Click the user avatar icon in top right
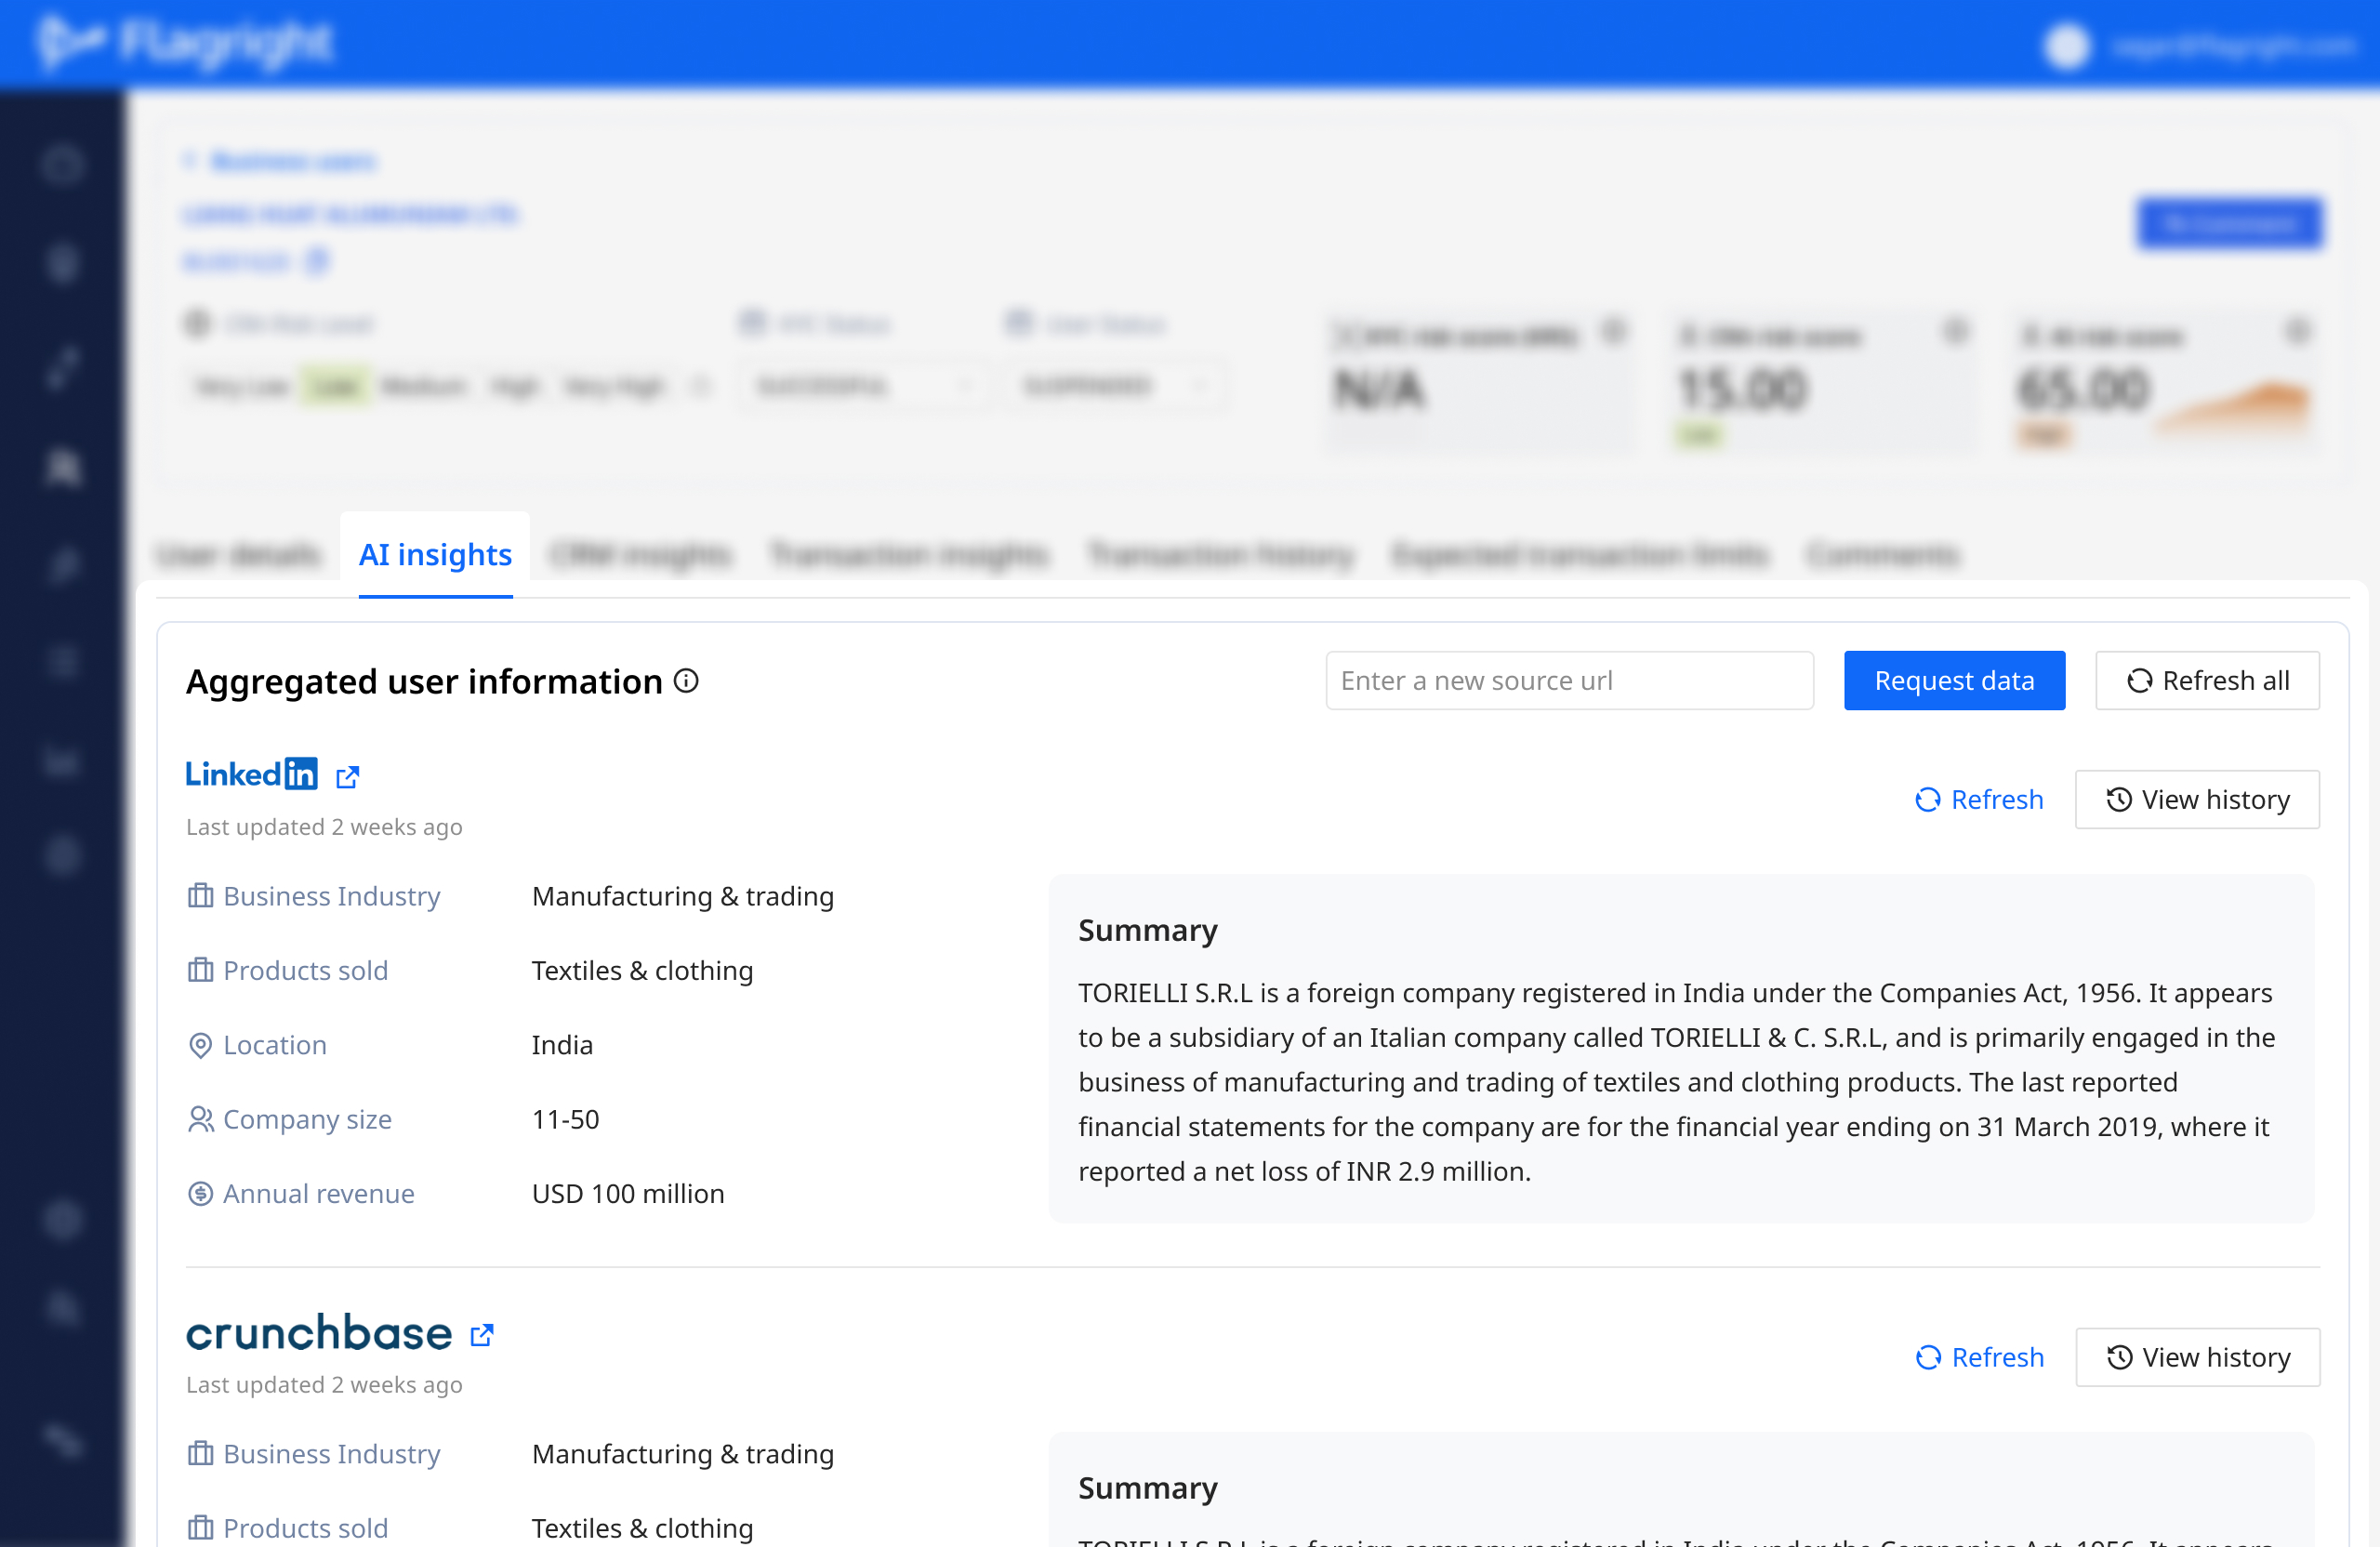 pyautogui.click(x=2067, y=46)
